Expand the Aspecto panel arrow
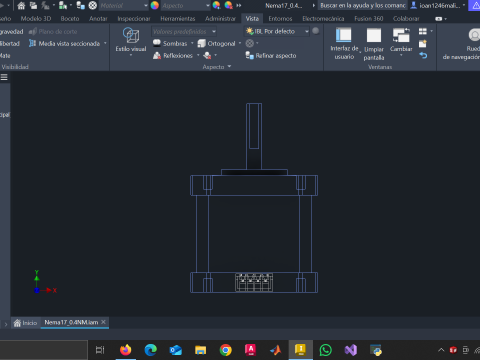The image size is (480, 360). click(x=229, y=66)
